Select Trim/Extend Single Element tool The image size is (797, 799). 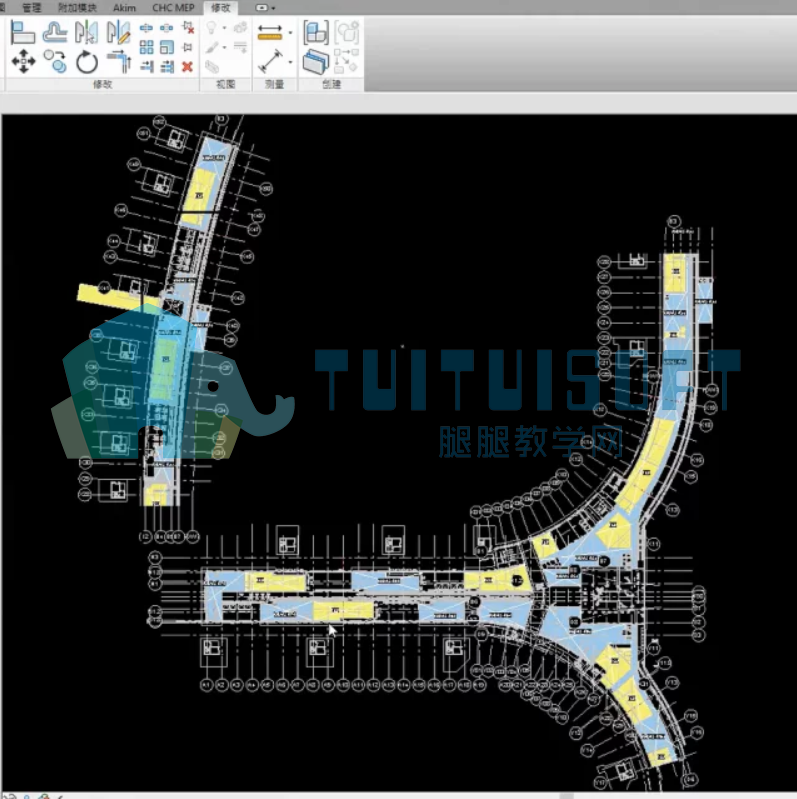tap(146, 66)
